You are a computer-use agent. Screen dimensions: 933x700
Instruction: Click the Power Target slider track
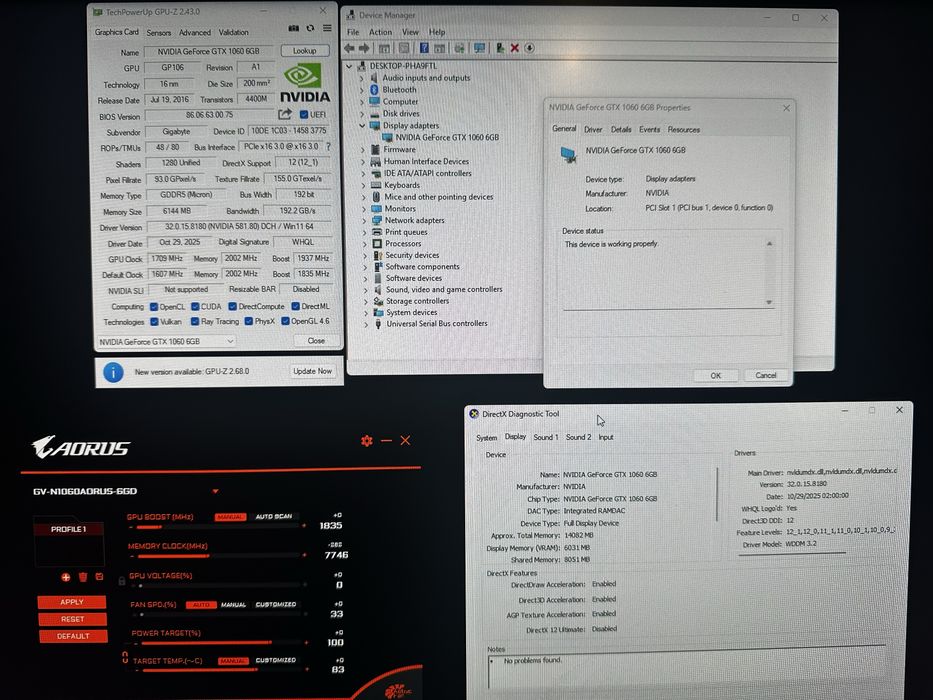(220, 643)
